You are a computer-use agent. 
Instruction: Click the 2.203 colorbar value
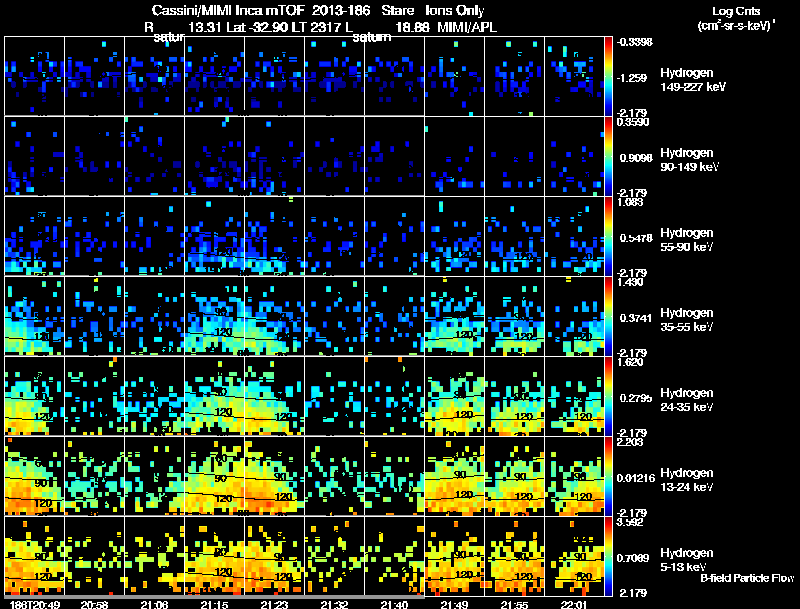pyautogui.click(x=630, y=442)
